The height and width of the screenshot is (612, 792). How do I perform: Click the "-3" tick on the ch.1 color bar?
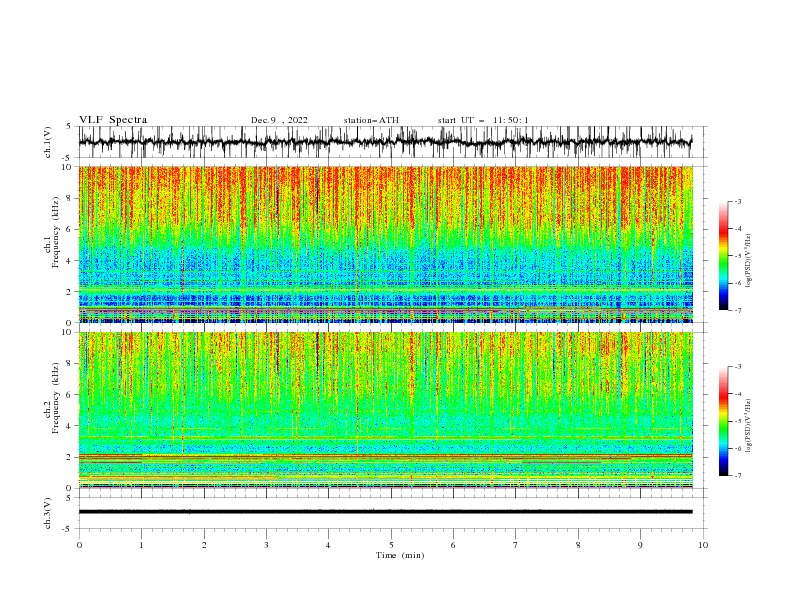(x=737, y=201)
